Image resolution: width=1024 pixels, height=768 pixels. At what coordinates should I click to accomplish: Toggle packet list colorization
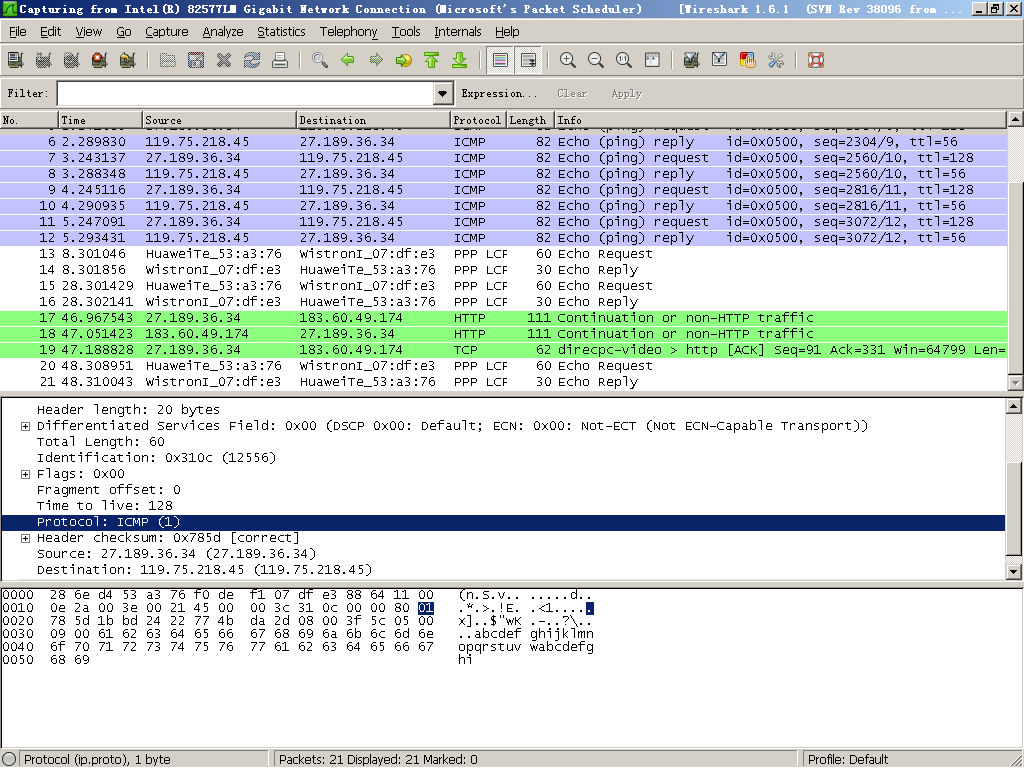point(500,60)
